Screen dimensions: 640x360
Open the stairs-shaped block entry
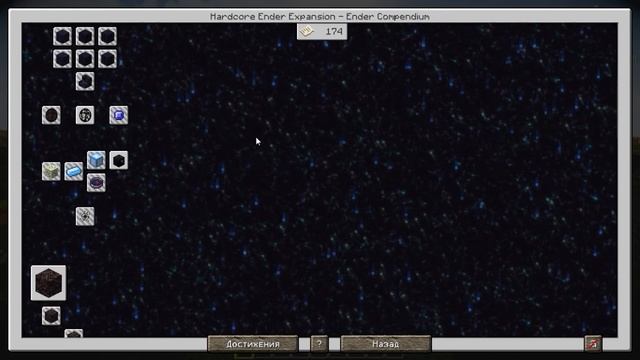click(85, 81)
